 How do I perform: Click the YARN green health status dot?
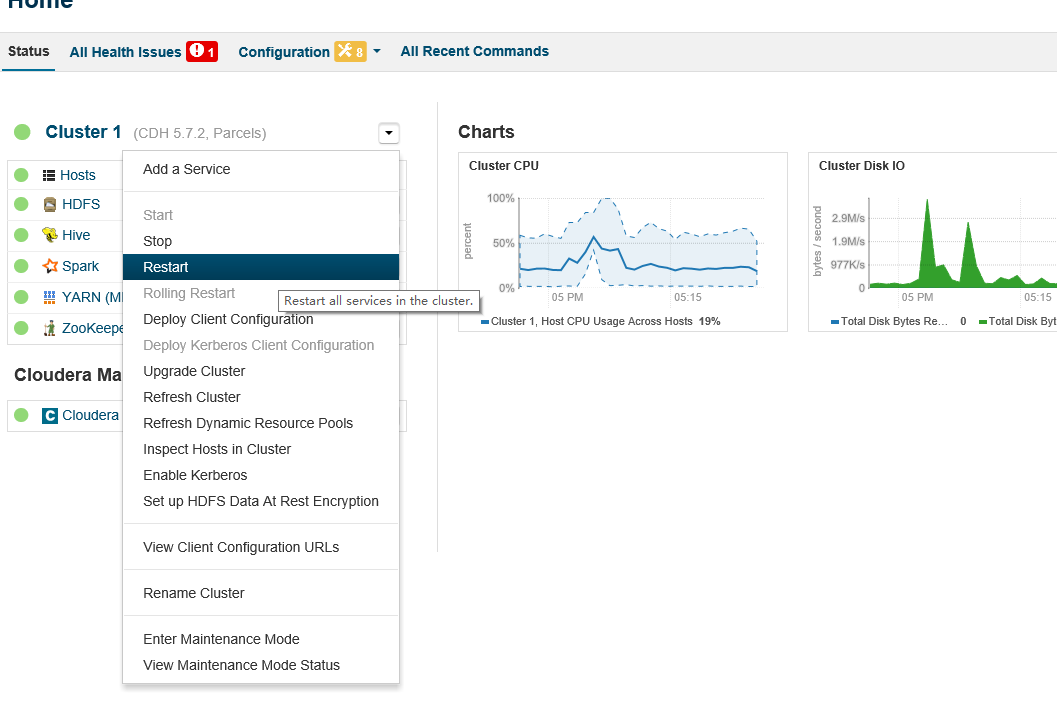pos(22,297)
